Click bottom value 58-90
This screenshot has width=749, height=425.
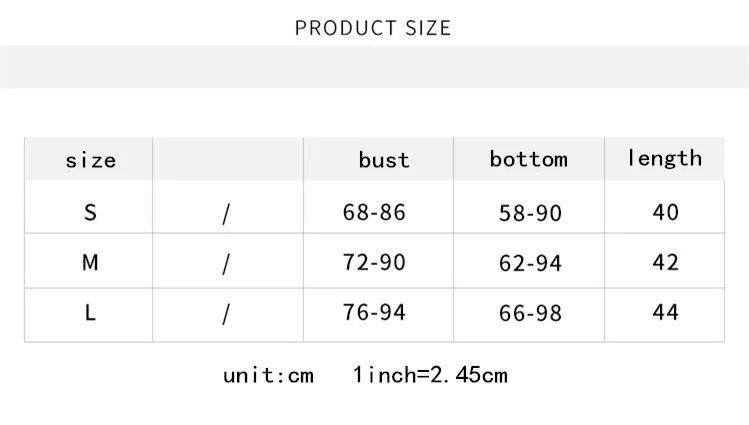530,213
